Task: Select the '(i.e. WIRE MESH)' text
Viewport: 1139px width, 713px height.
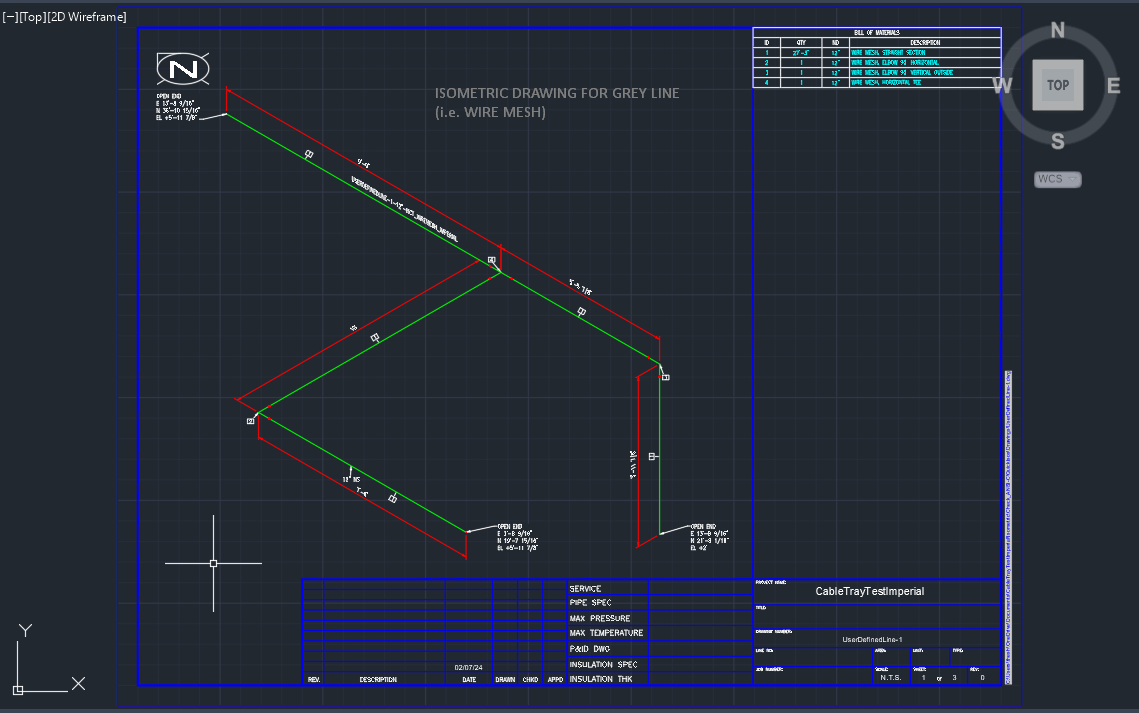Action: (x=490, y=112)
